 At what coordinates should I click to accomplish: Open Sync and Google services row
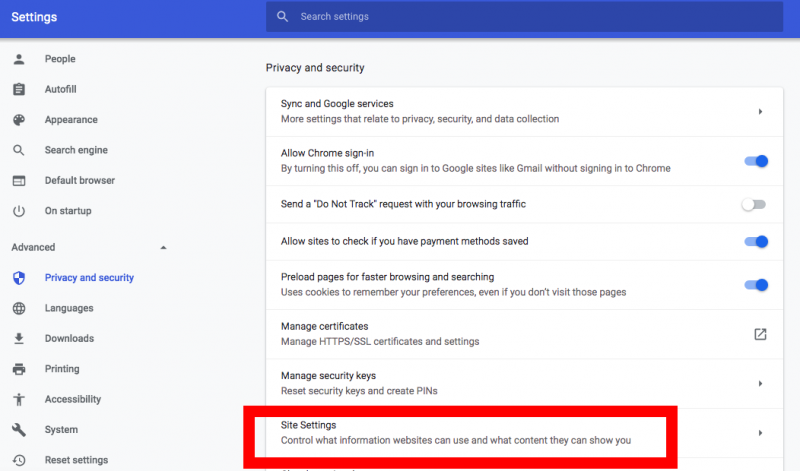coord(524,112)
